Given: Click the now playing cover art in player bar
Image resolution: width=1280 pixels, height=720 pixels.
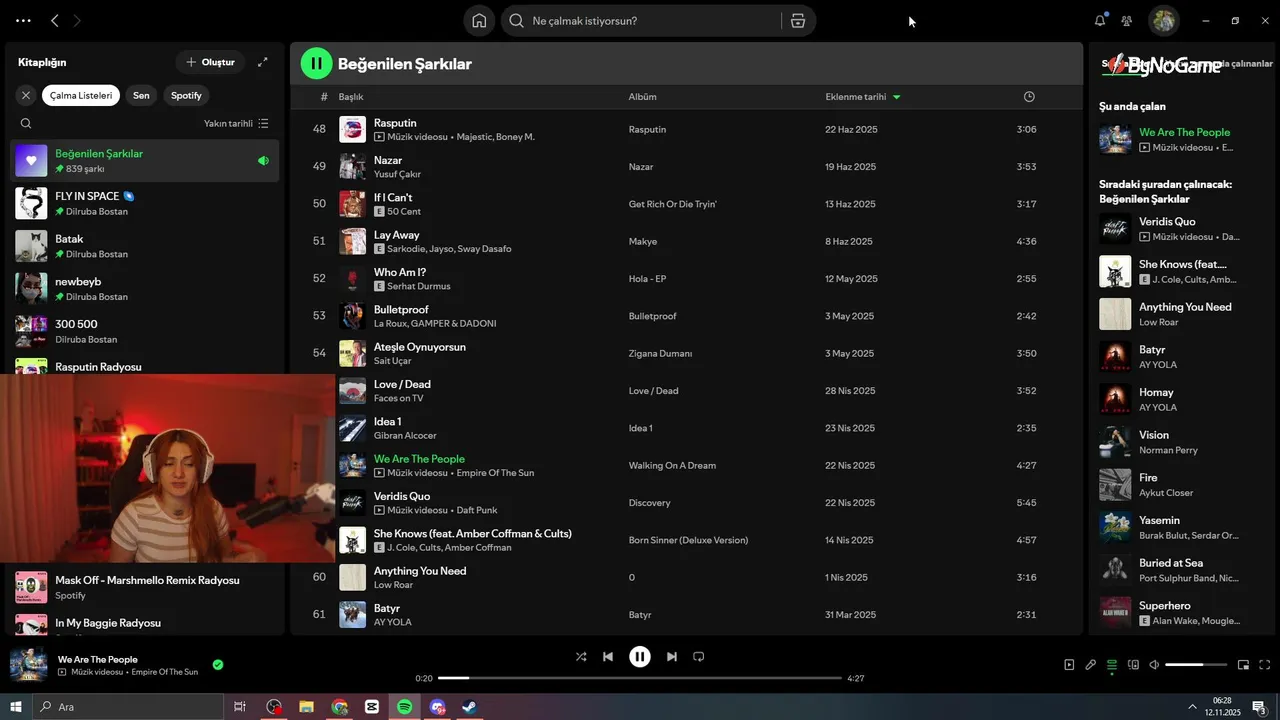Looking at the screenshot, I should coord(28,665).
